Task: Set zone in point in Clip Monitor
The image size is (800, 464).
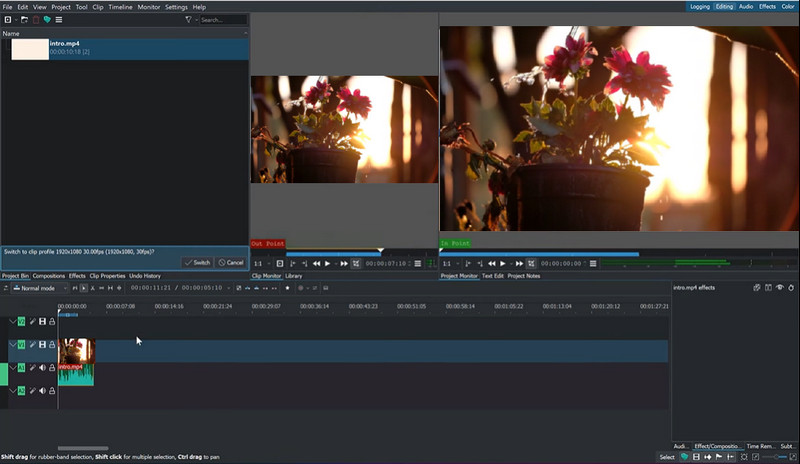Action: pos(293,263)
